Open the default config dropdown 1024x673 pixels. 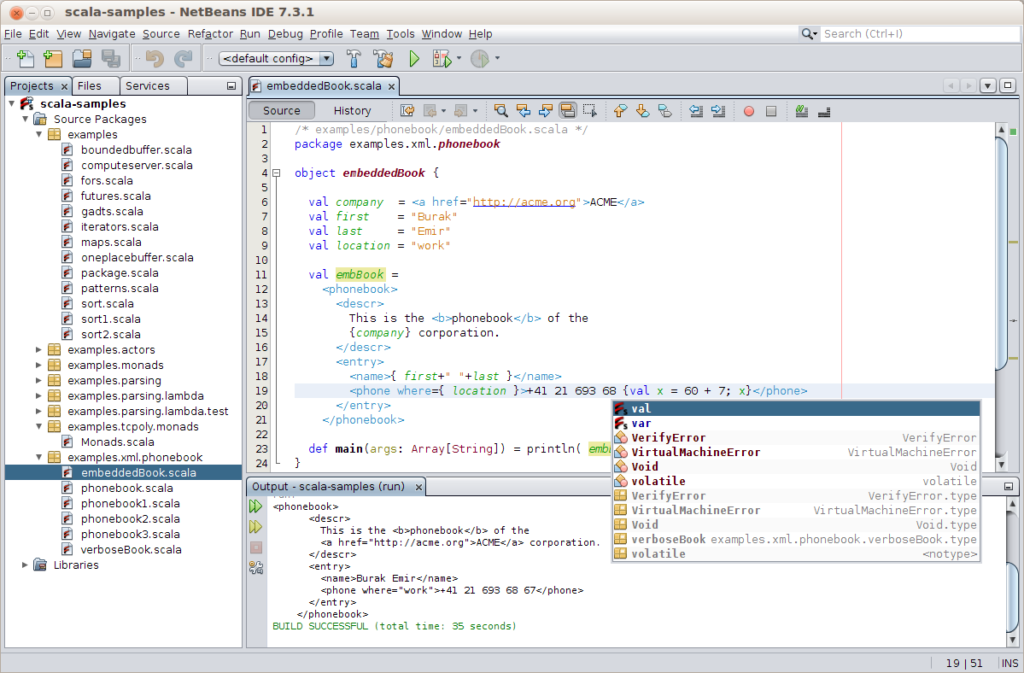point(328,58)
